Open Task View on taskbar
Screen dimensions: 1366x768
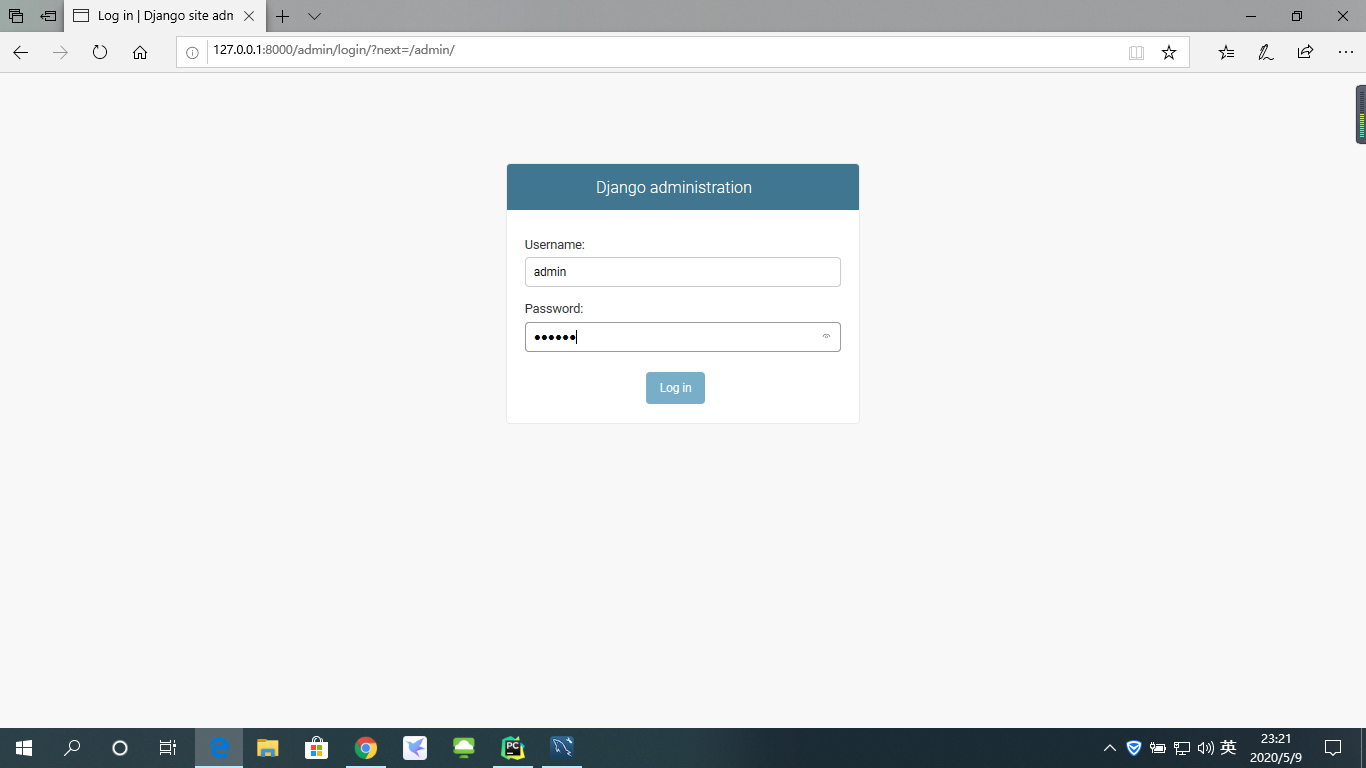click(x=168, y=747)
